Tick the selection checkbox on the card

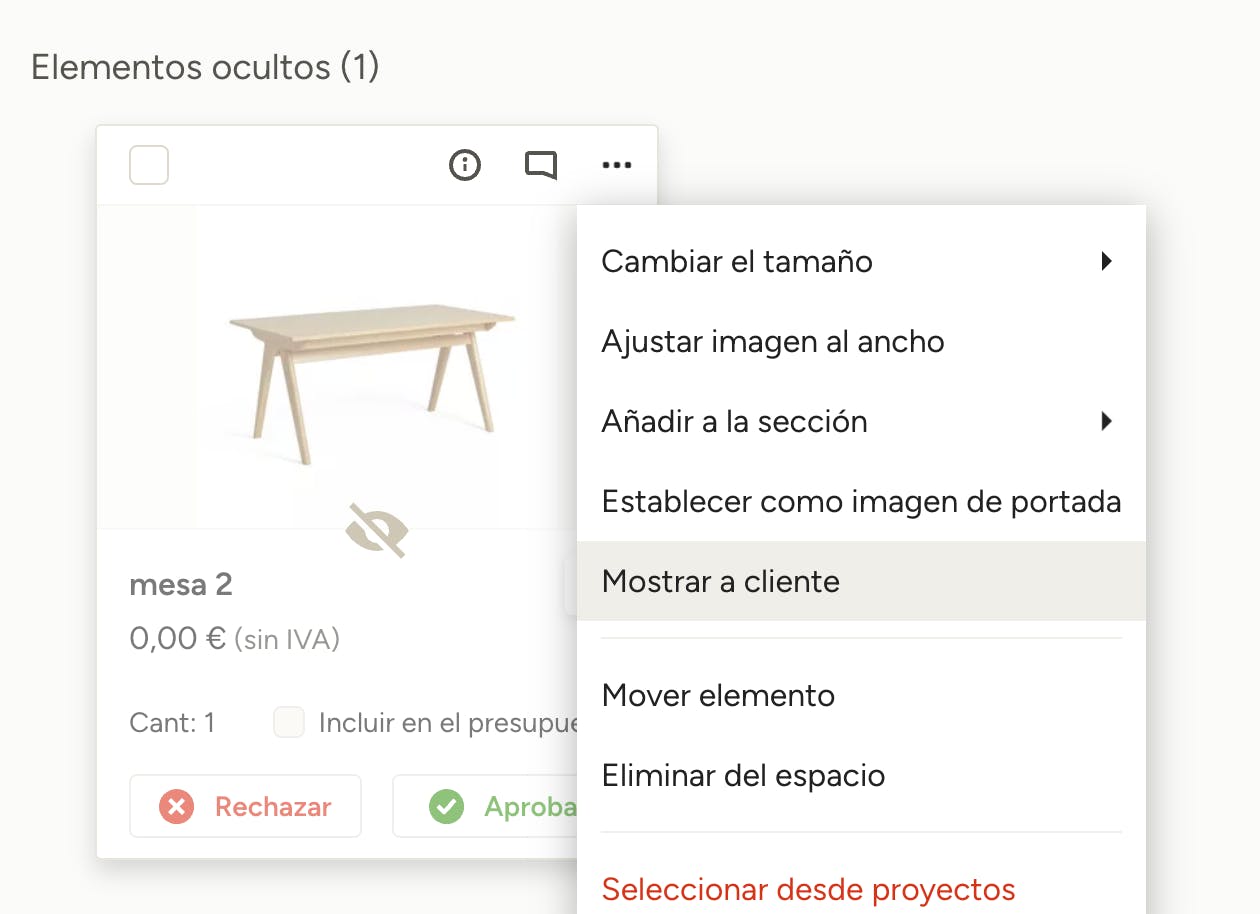149,165
